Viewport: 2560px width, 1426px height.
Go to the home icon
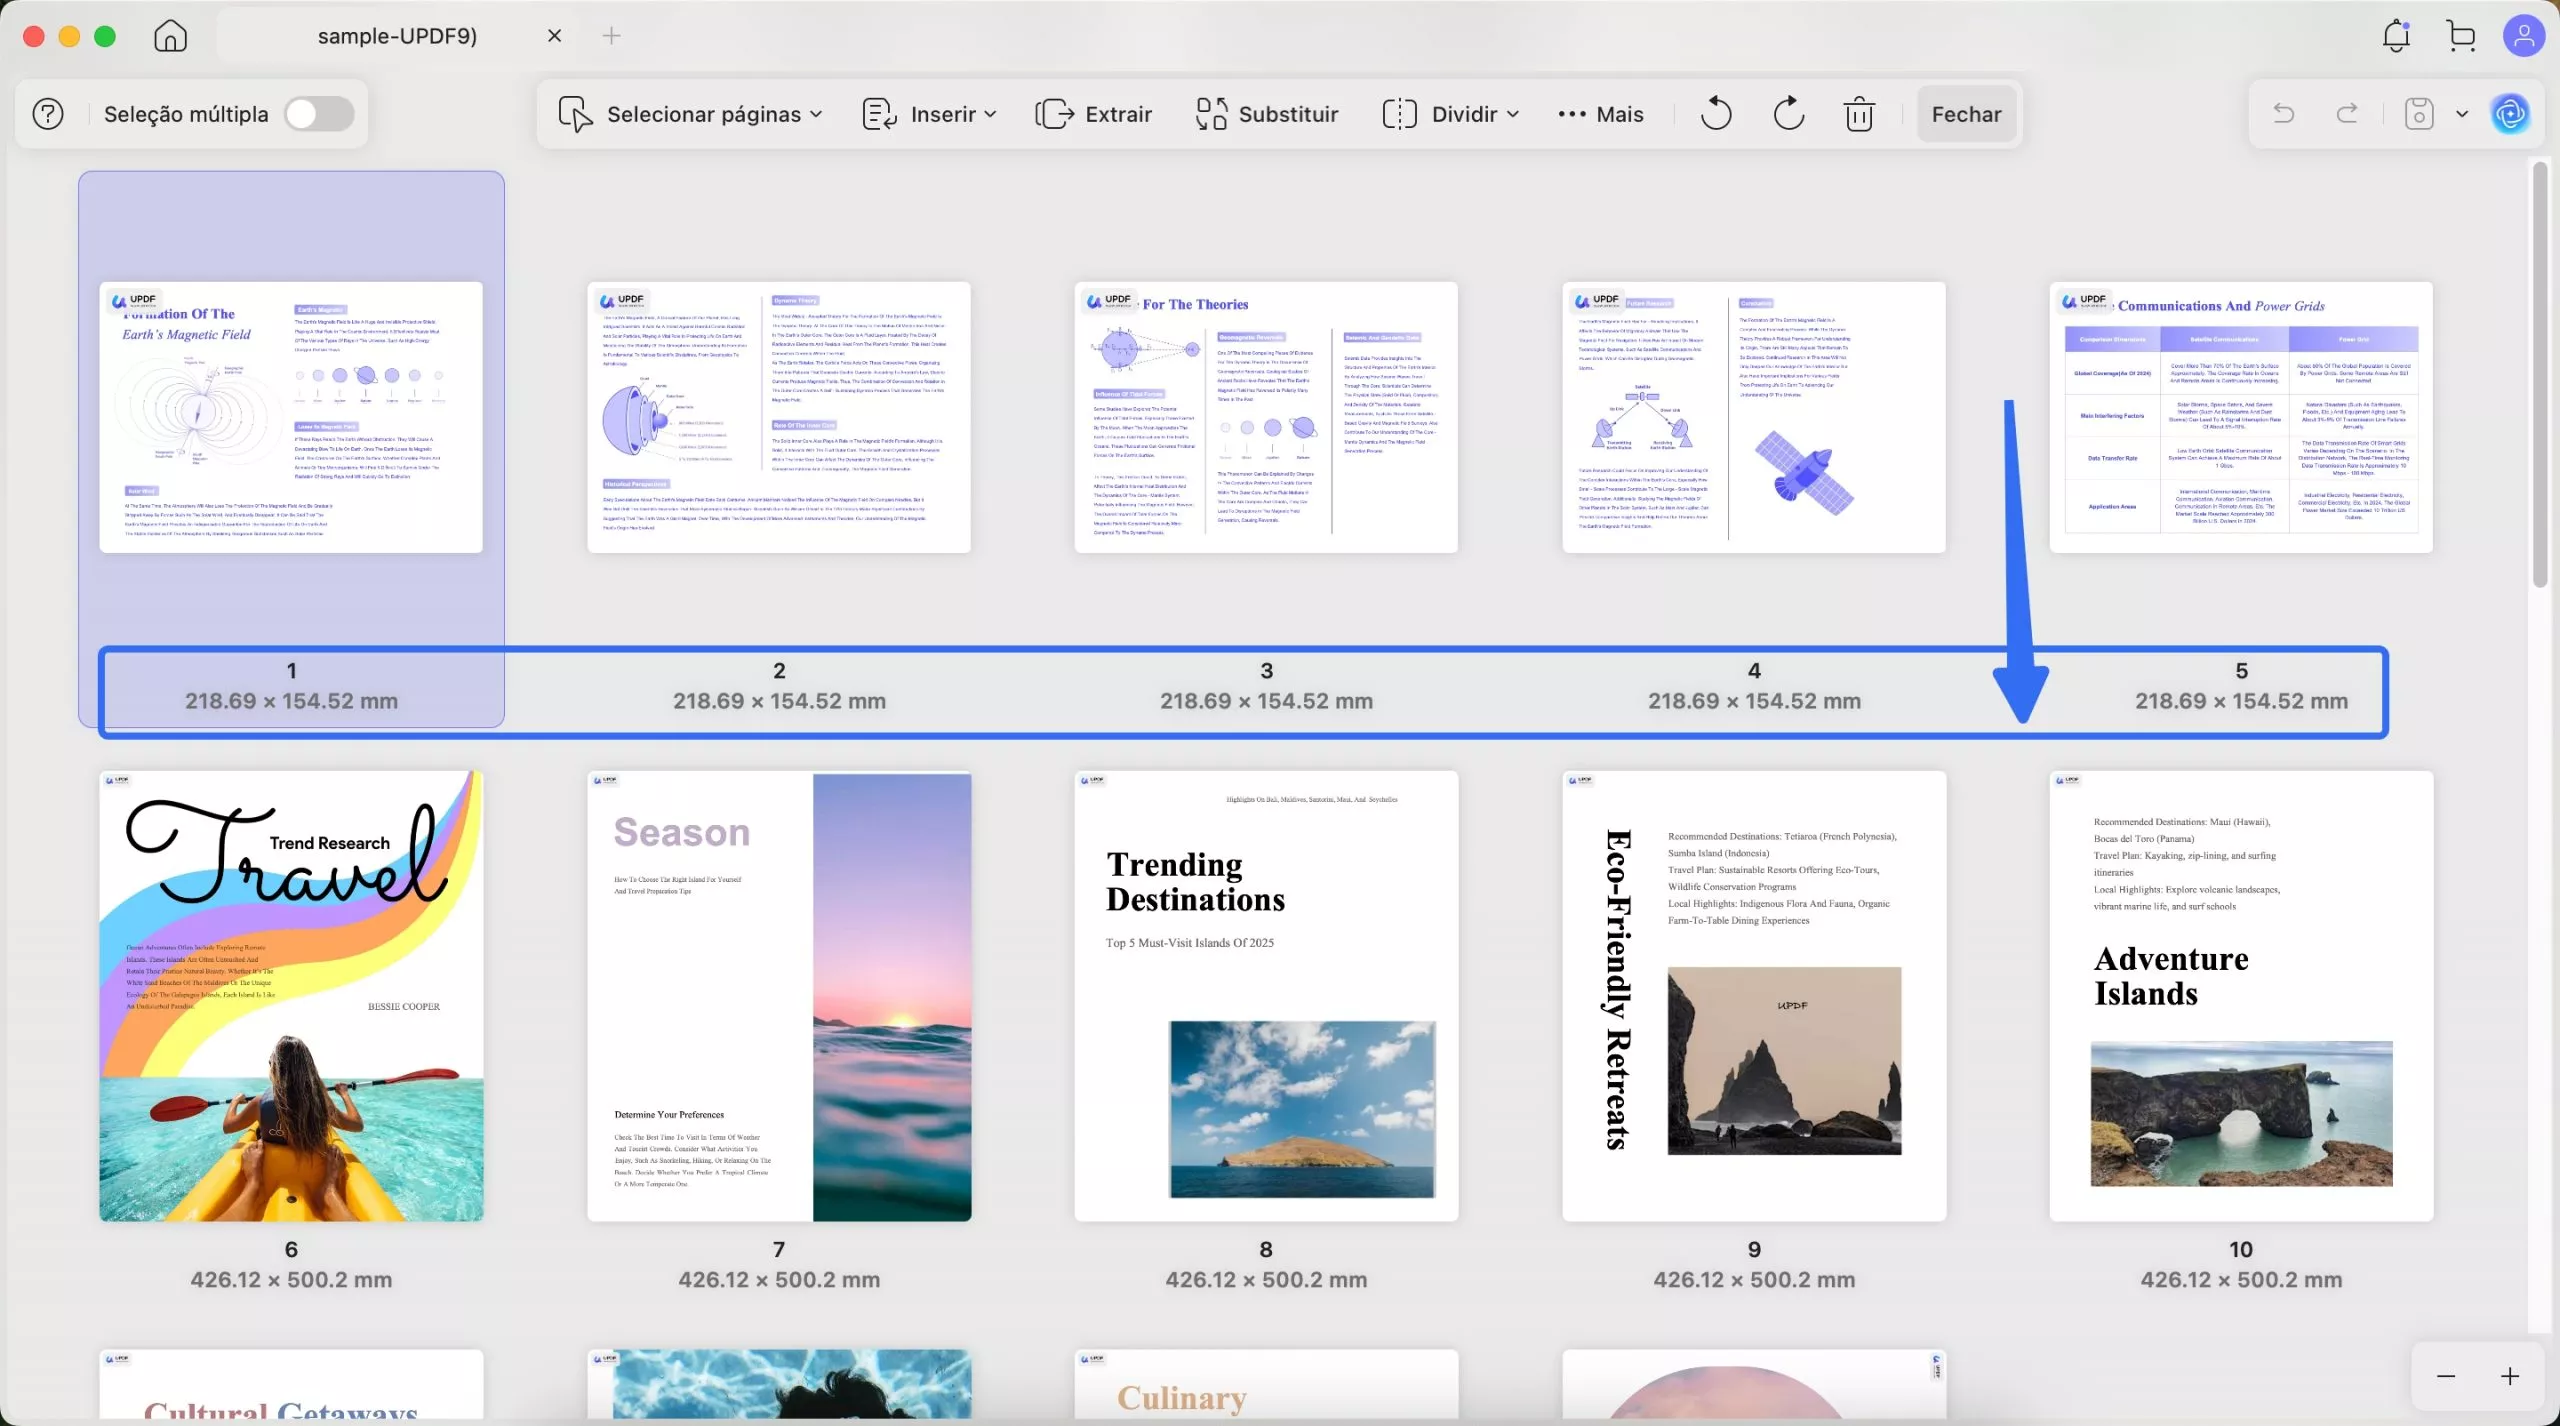[170, 36]
